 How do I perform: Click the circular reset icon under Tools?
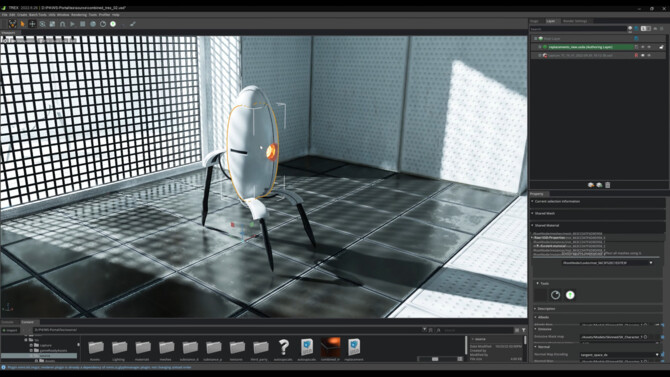click(555, 295)
